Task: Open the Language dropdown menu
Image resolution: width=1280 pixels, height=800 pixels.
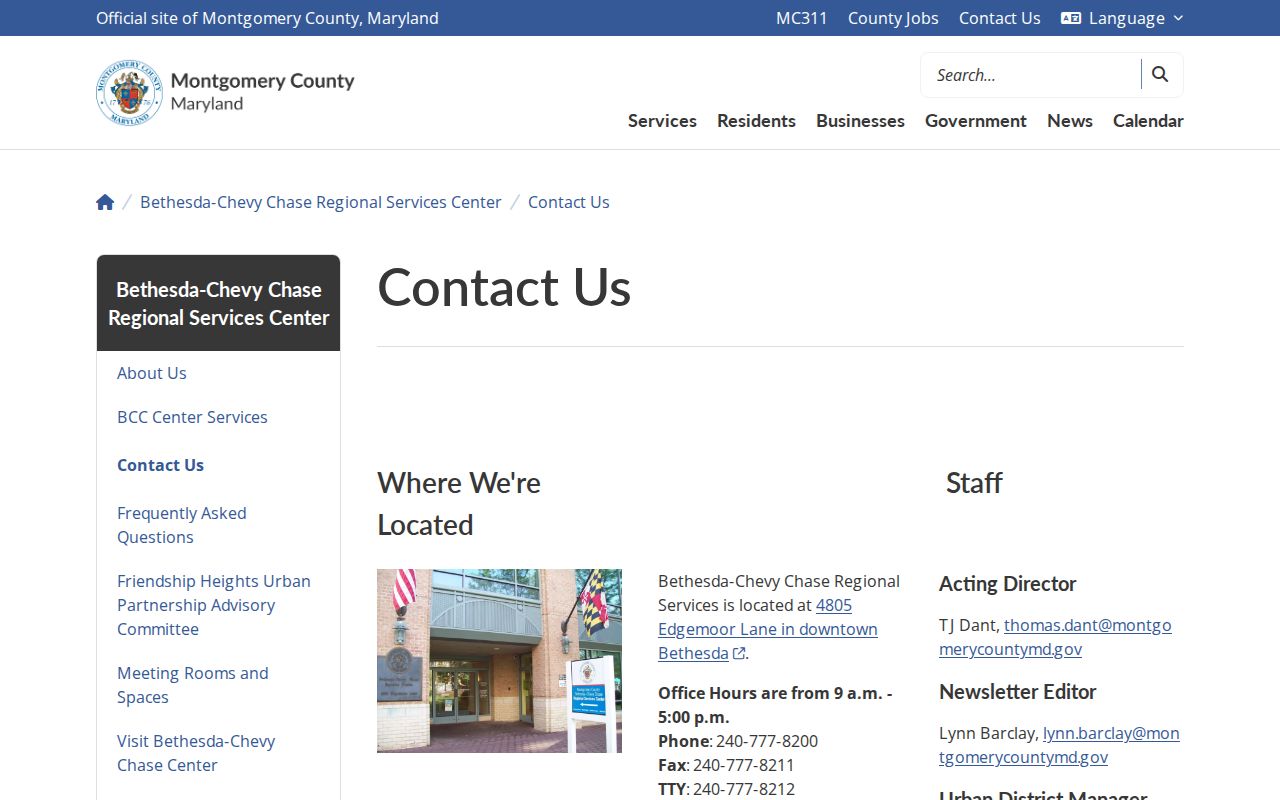Action: click(1122, 18)
